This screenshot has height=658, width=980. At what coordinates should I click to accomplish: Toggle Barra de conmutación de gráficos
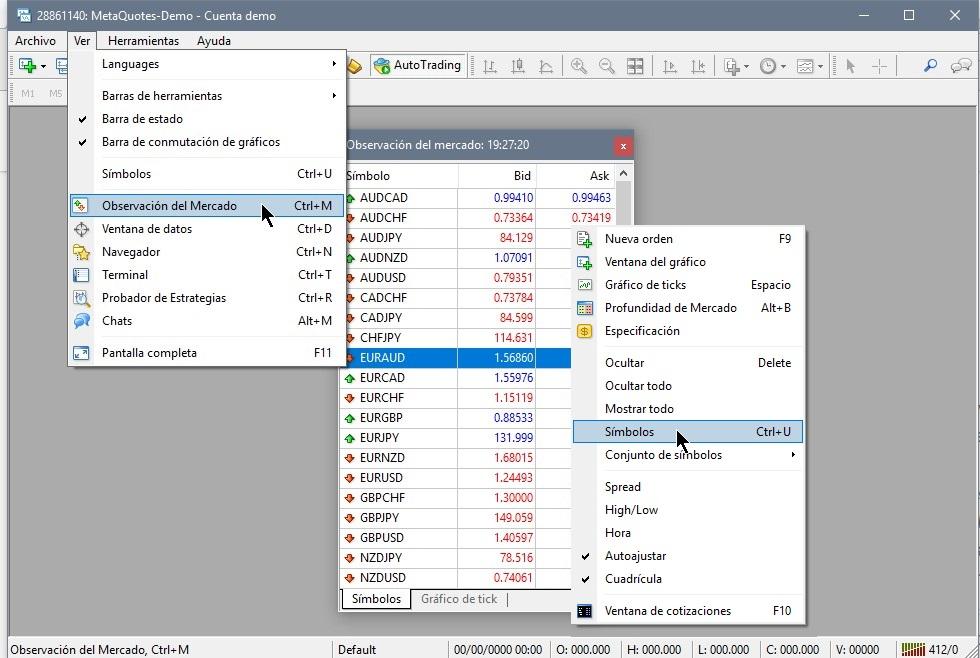click(x=207, y=142)
